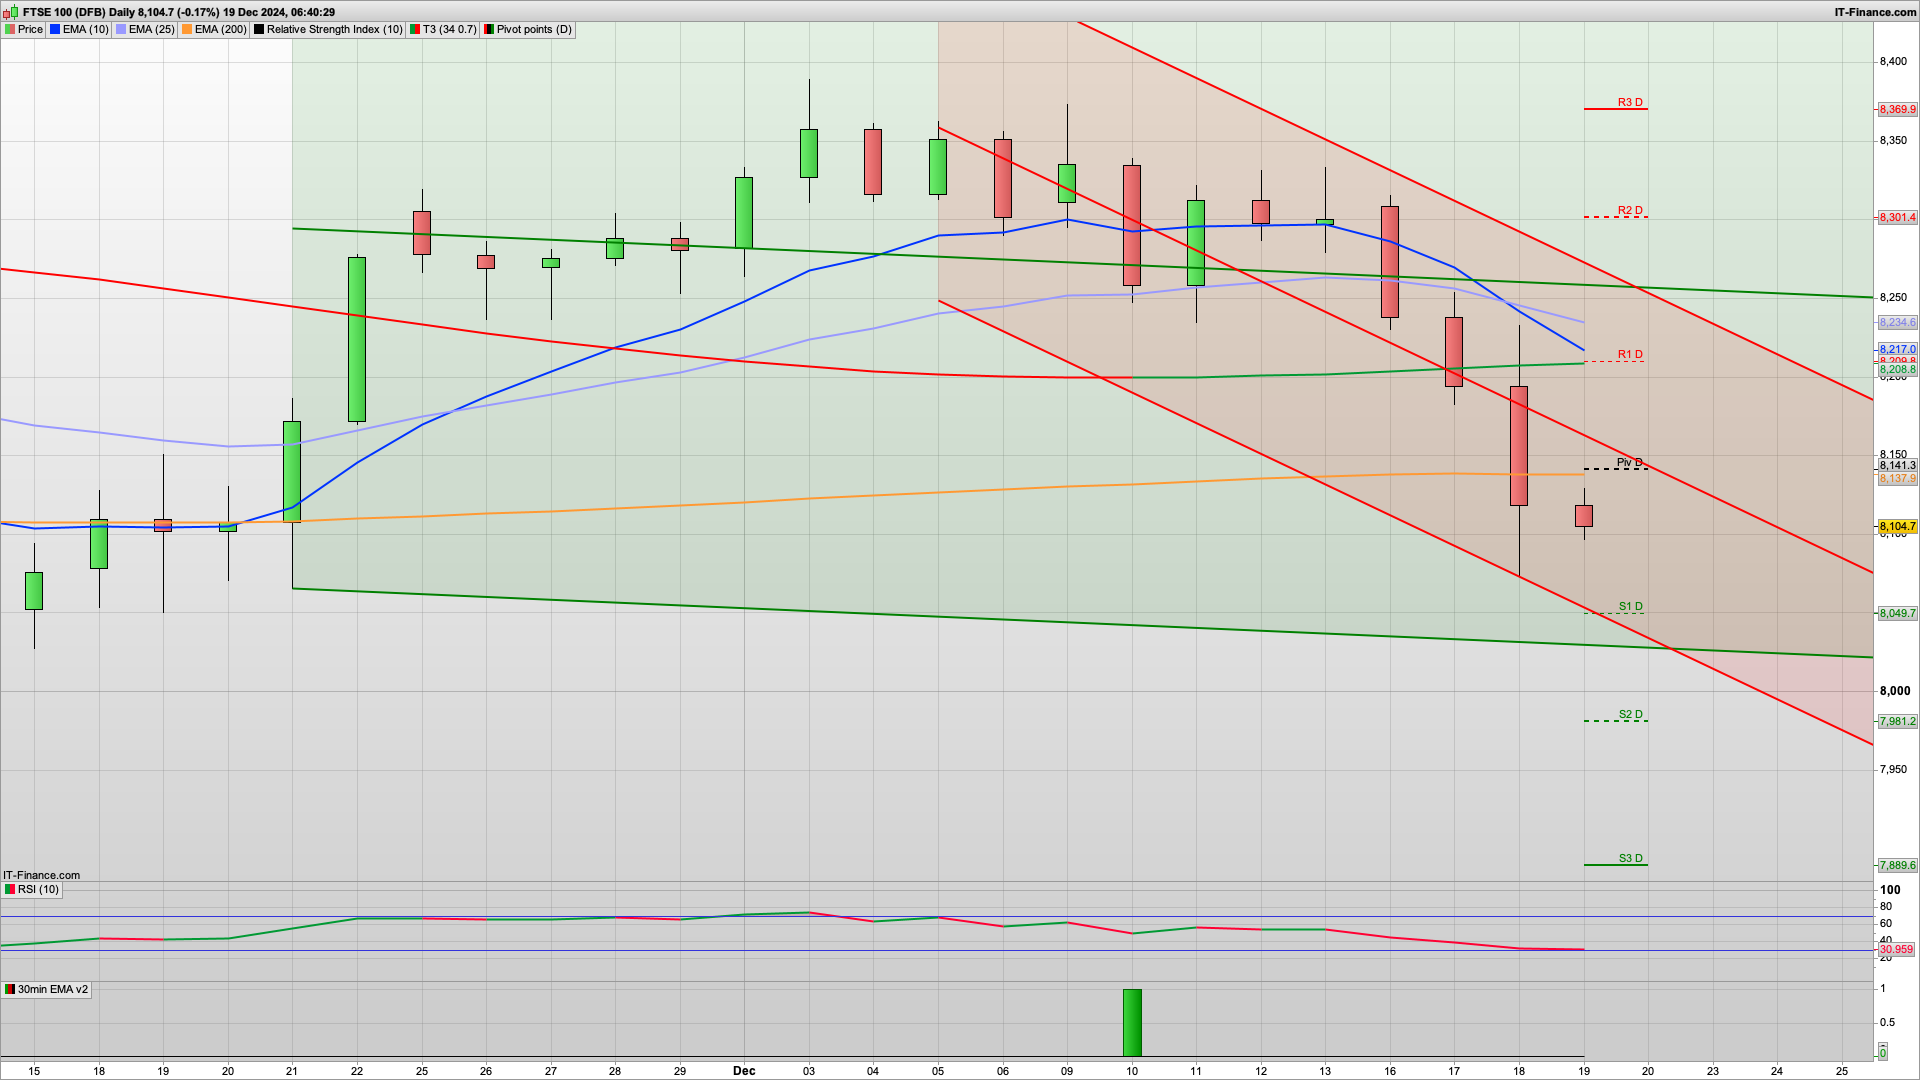Image resolution: width=1920 pixels, height=1080 pixels.
Task: Select the Price legend item
Action: (24, 29)
